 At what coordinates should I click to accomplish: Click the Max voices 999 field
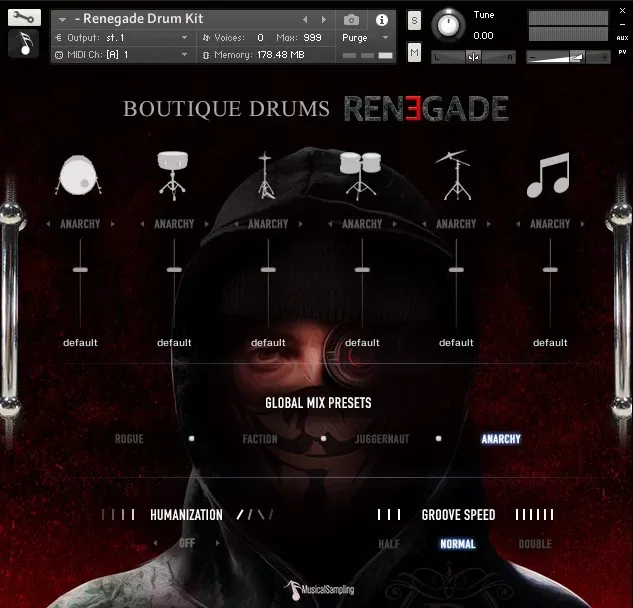pyautogui.click(x=312, y=38)
